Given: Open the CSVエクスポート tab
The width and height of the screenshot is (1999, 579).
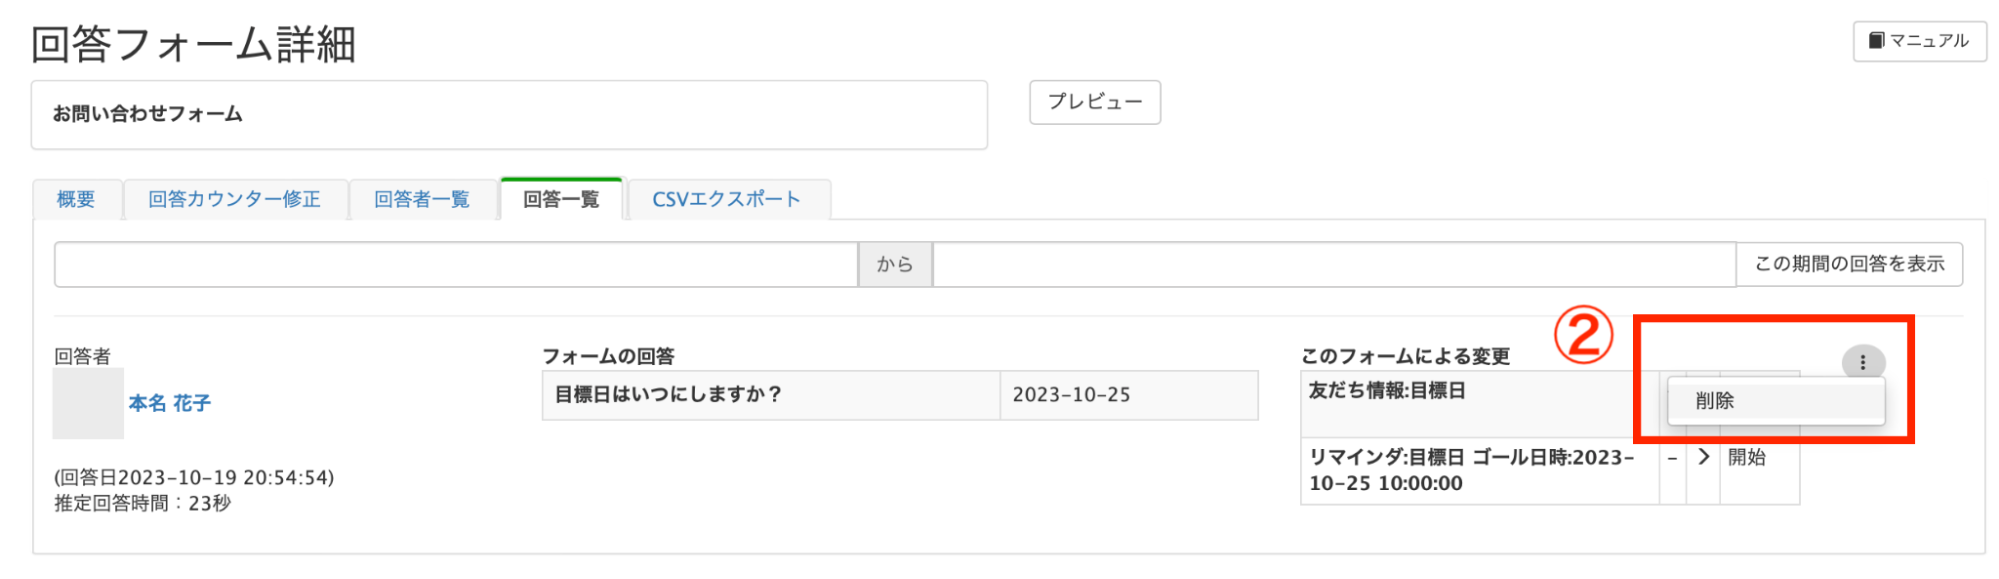Looking at the screenshot, I should pos(726,199).
